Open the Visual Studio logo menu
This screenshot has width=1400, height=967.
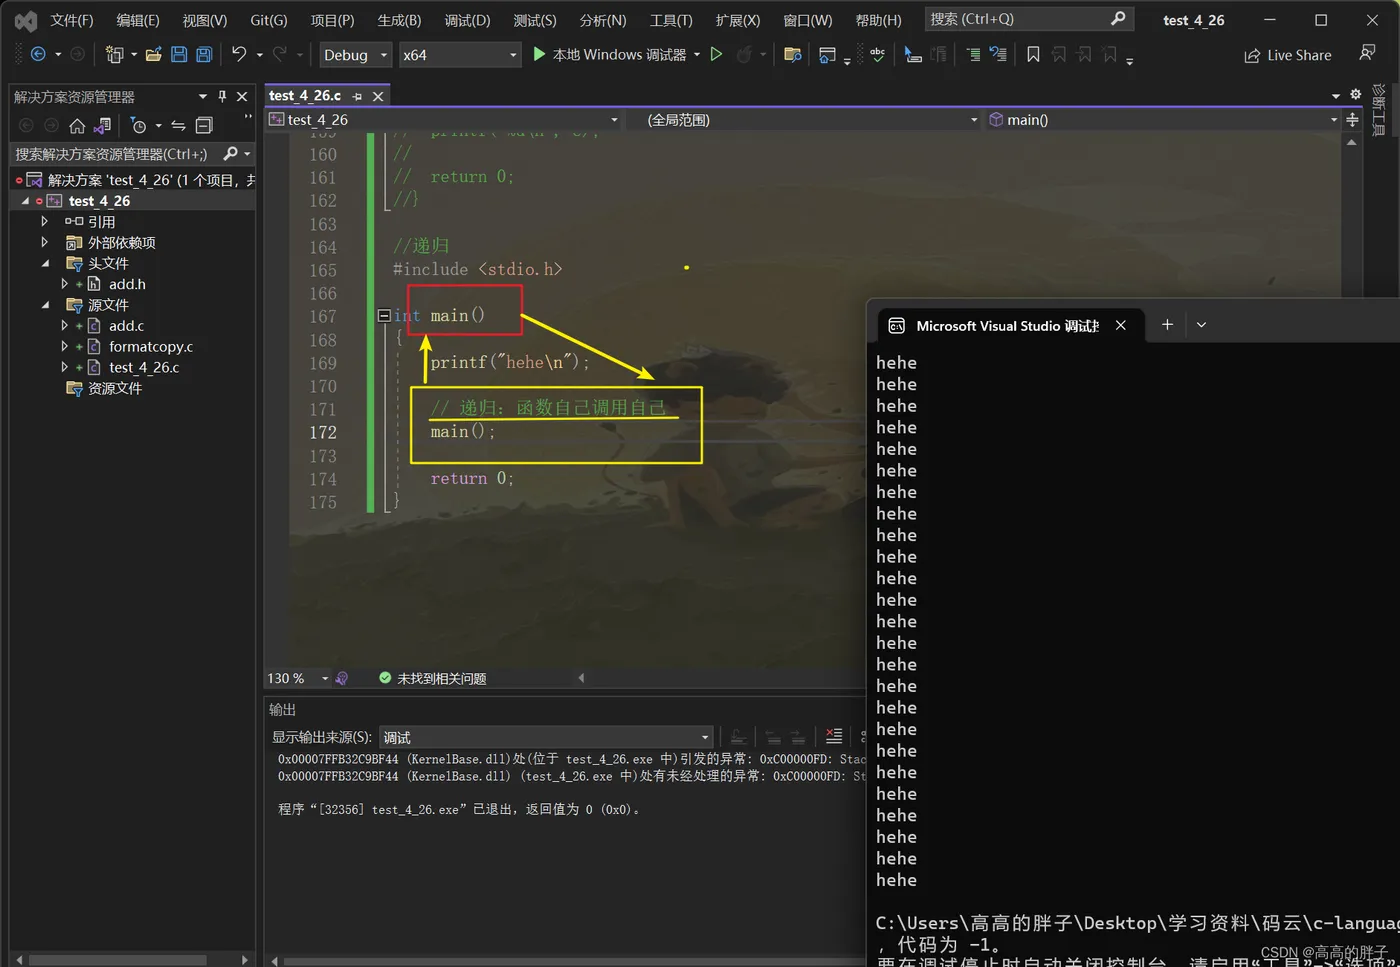click(26, 20)
